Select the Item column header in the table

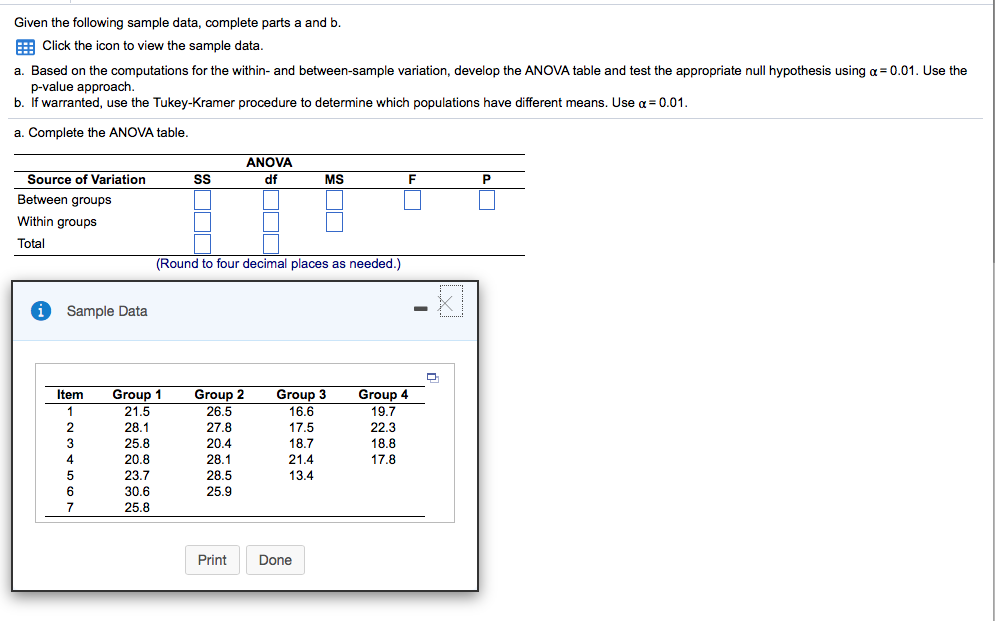(x=69, y=394)
